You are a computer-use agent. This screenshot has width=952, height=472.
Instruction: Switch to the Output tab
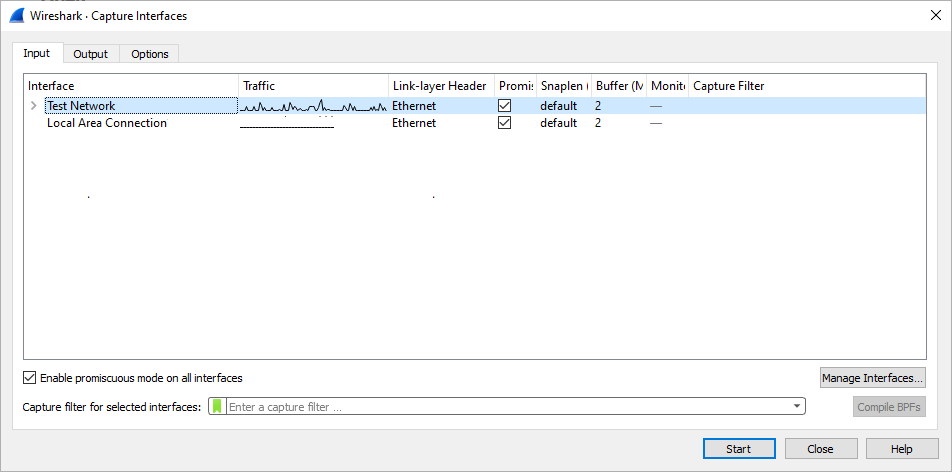pyautogui.click(x=90, y=54)
